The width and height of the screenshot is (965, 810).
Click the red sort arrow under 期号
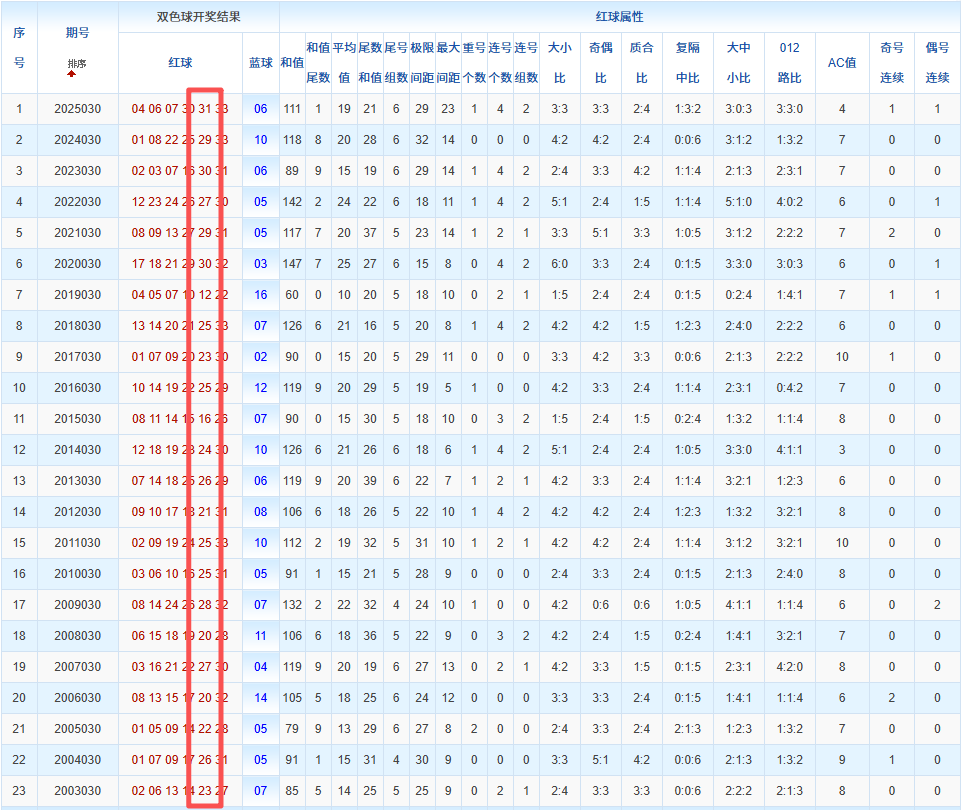coord(72,74)
